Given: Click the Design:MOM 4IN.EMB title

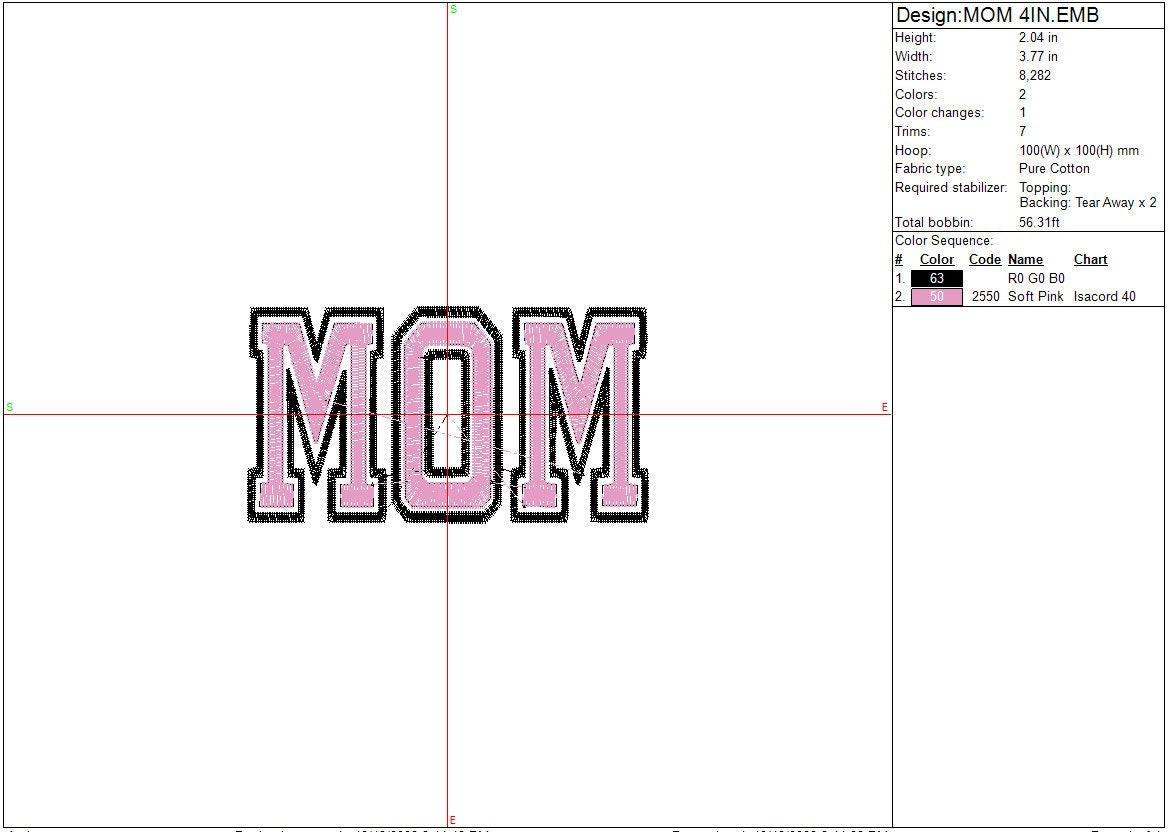Looking at the screenshot, I should 997,15.
